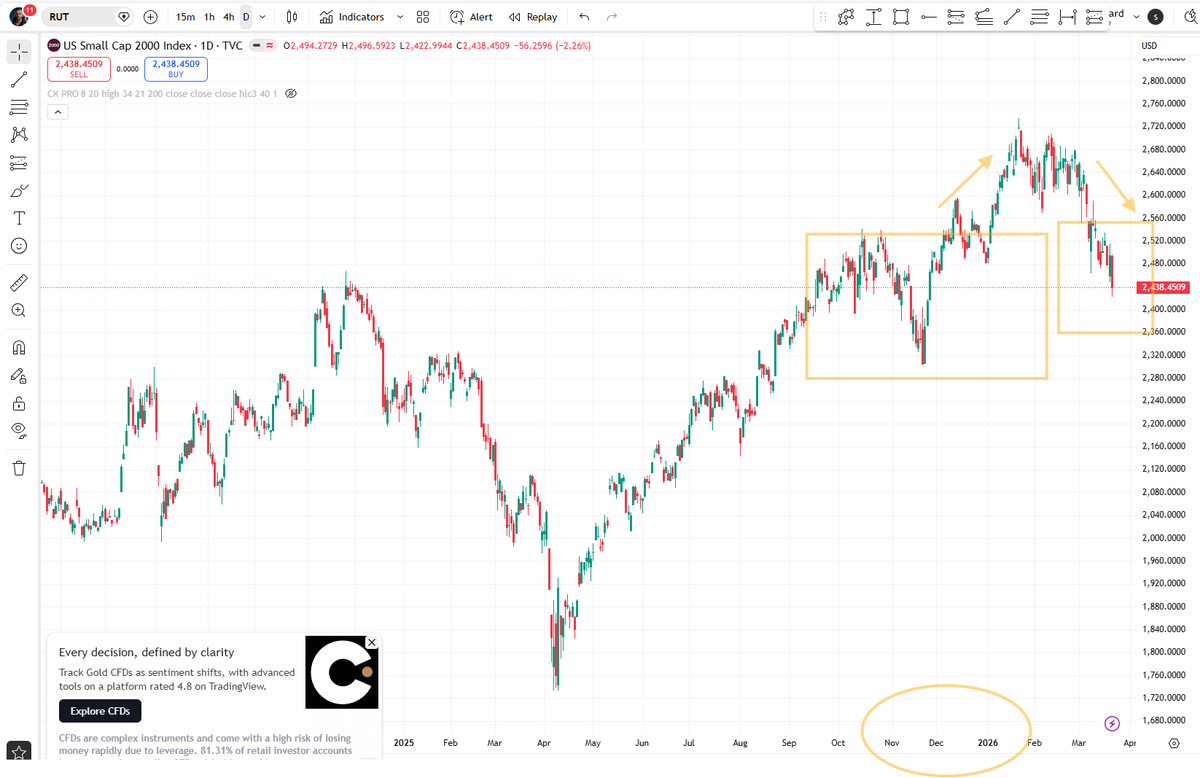Select the crosshair cursor tool
Screen dimensions: 1200x778
[19, 51]
